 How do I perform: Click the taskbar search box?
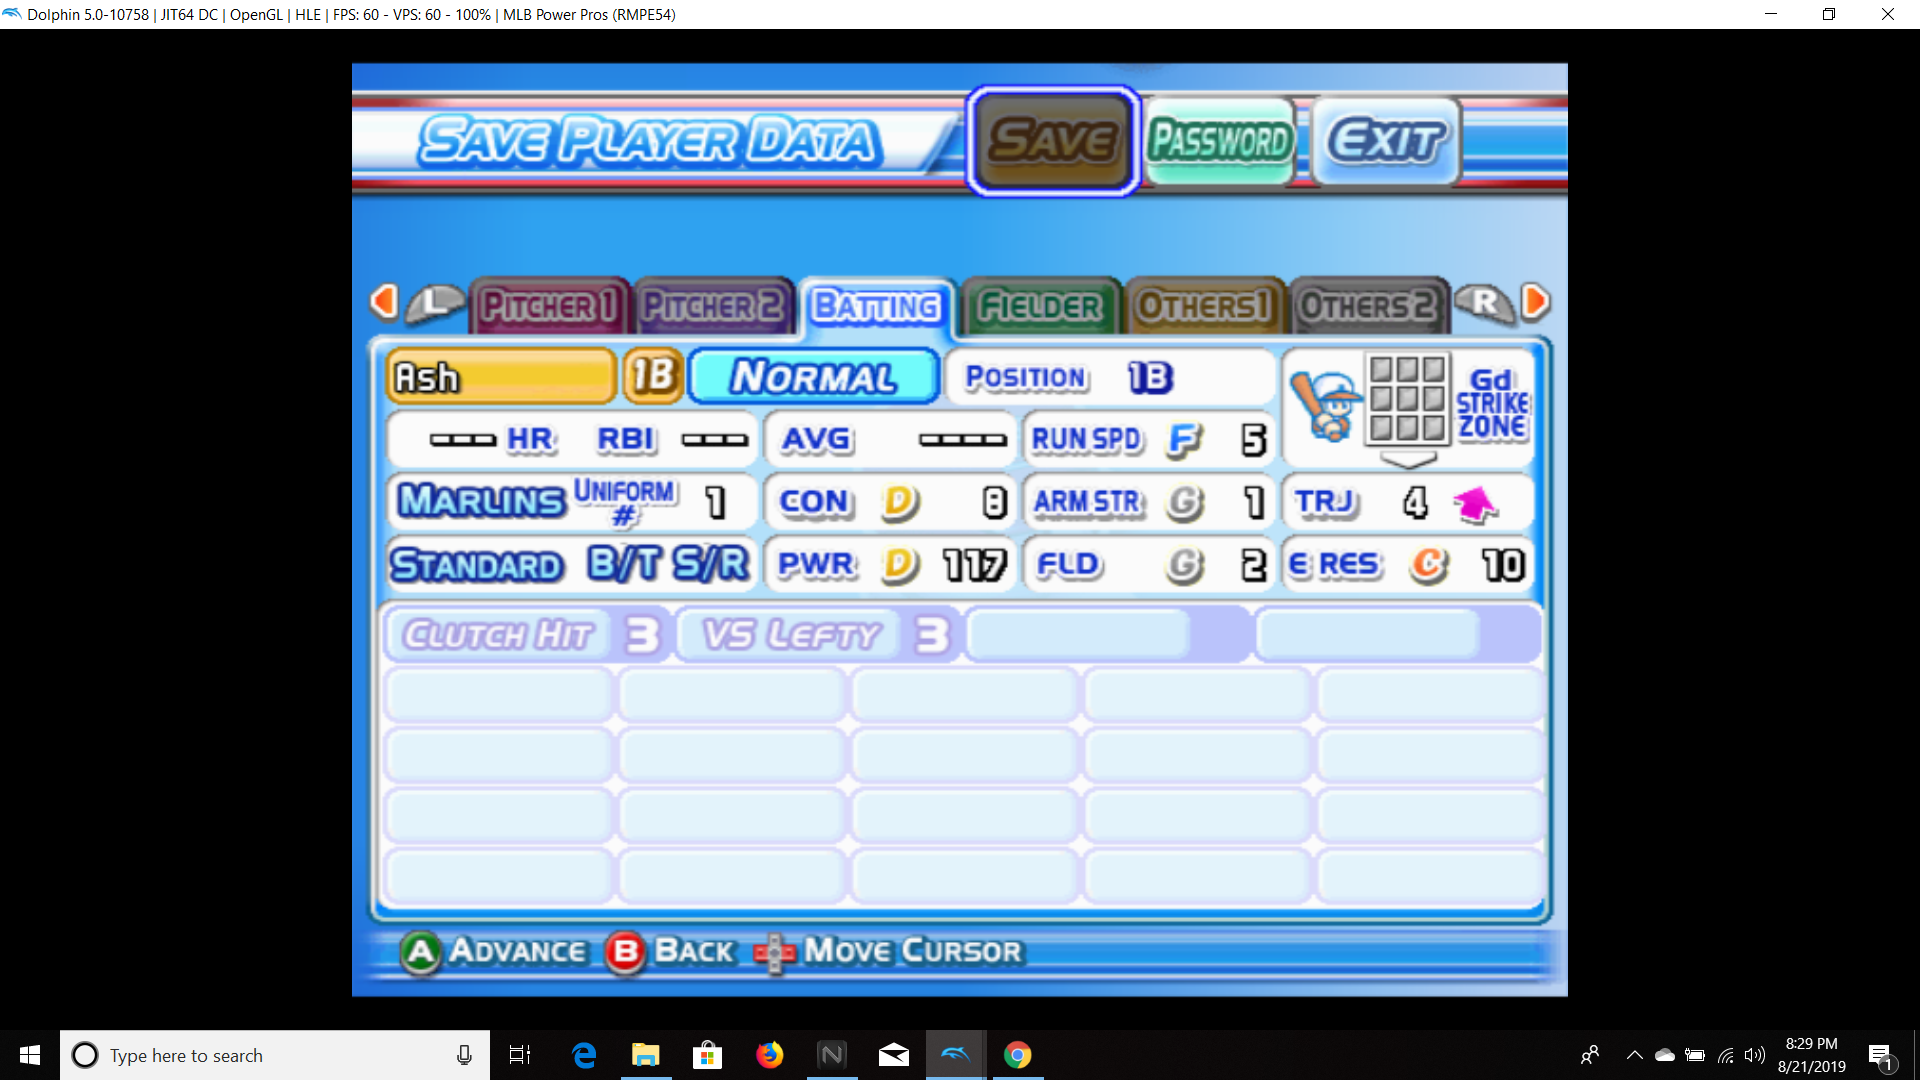pos(275,1055)
